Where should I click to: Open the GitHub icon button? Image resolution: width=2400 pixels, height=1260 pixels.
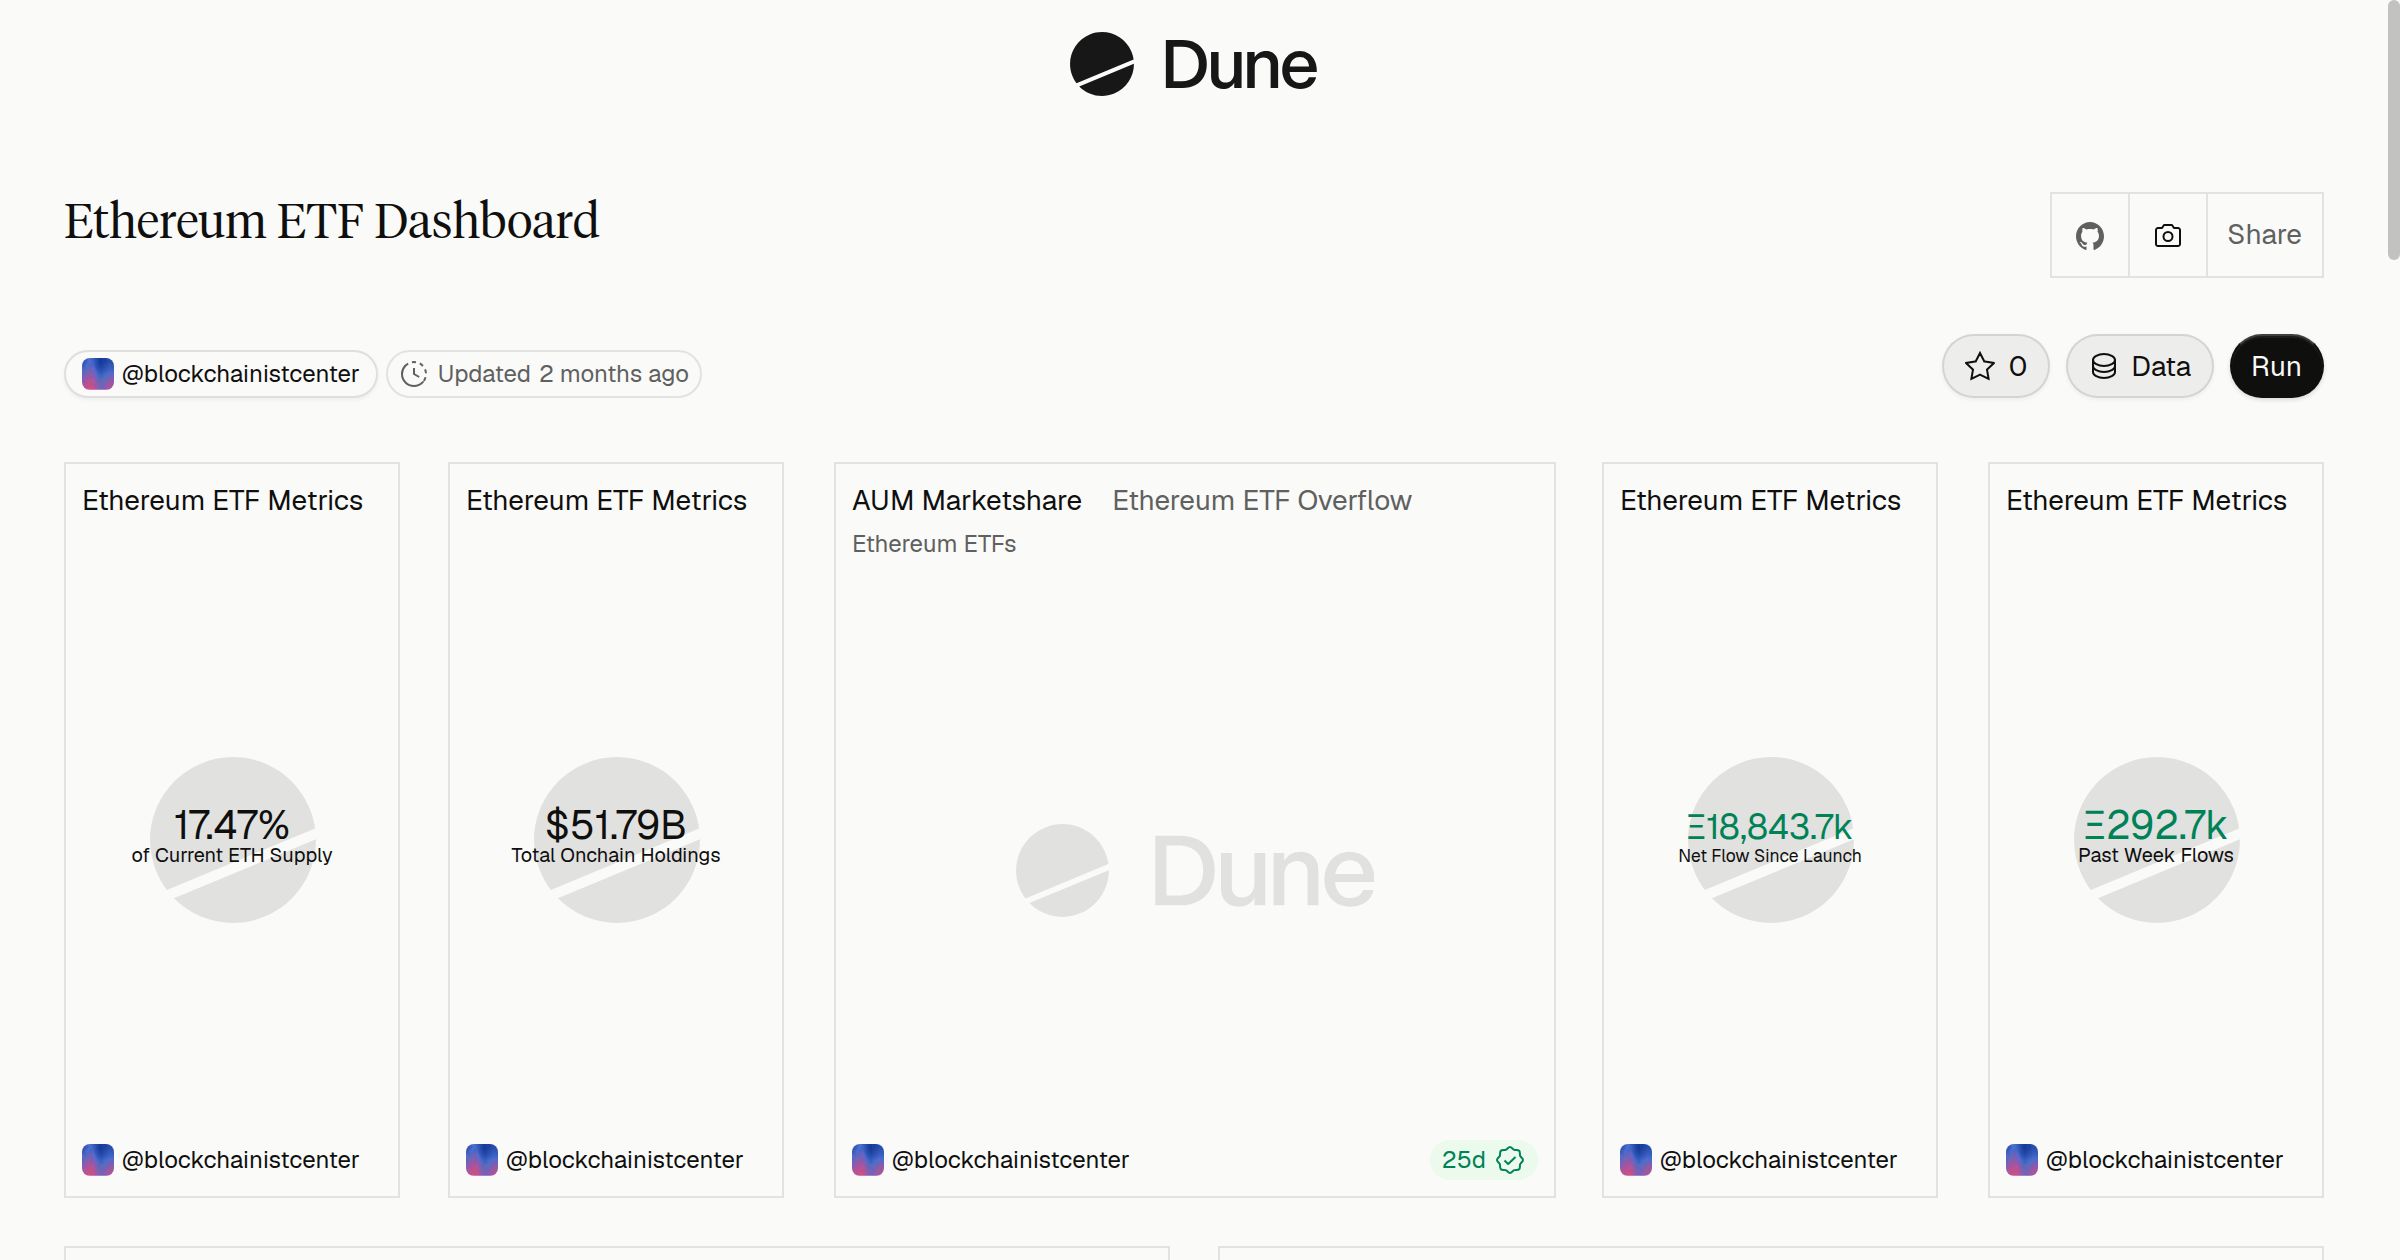2089,235
